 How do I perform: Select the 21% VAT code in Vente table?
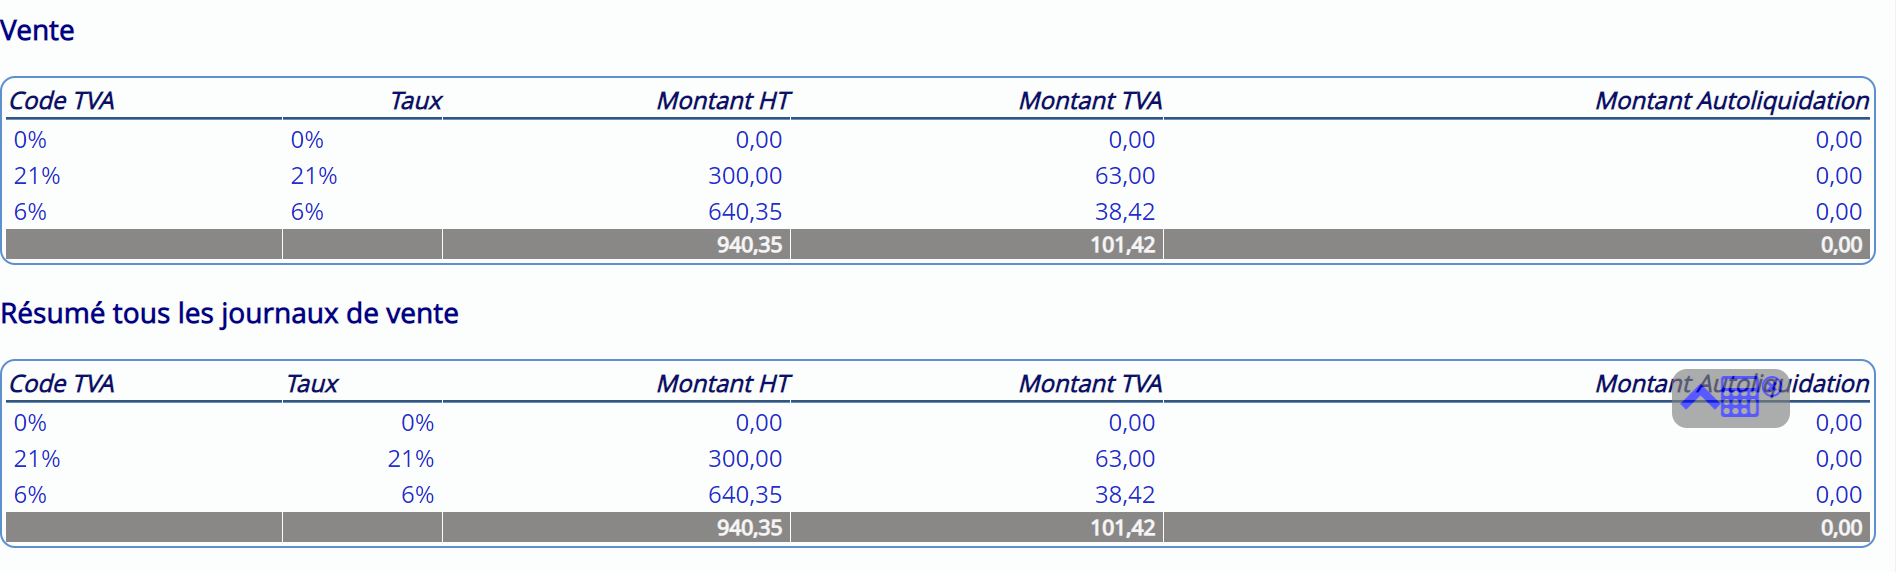pos(37,176)
